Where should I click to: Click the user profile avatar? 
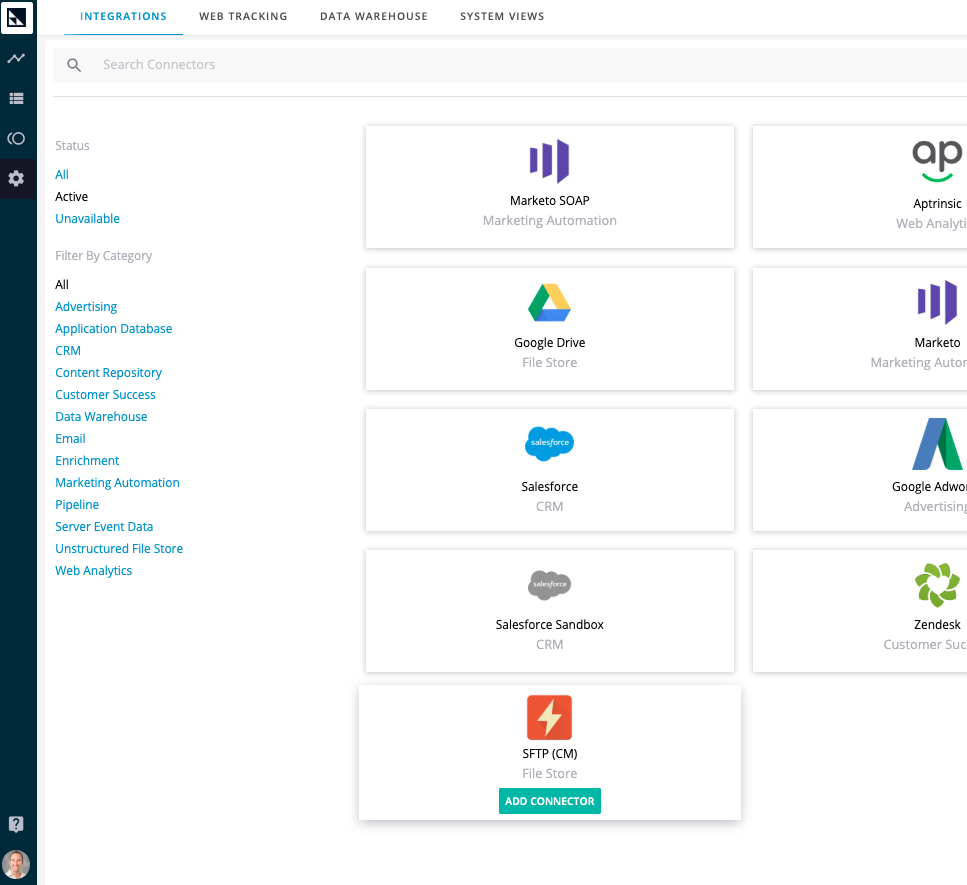17,865
